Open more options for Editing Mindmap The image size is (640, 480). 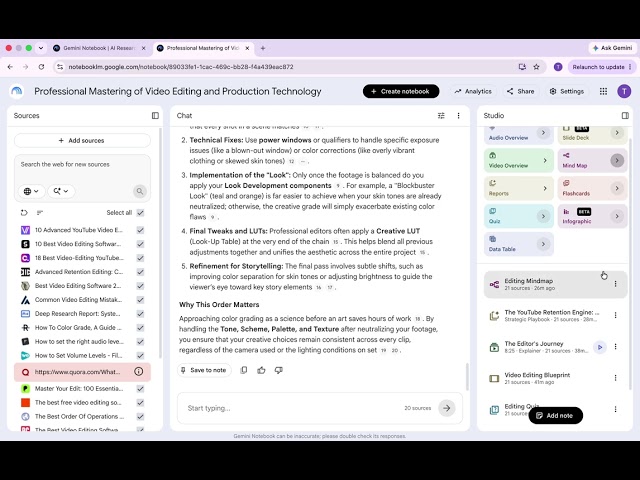pyautogui.click(x=616, y=284)
